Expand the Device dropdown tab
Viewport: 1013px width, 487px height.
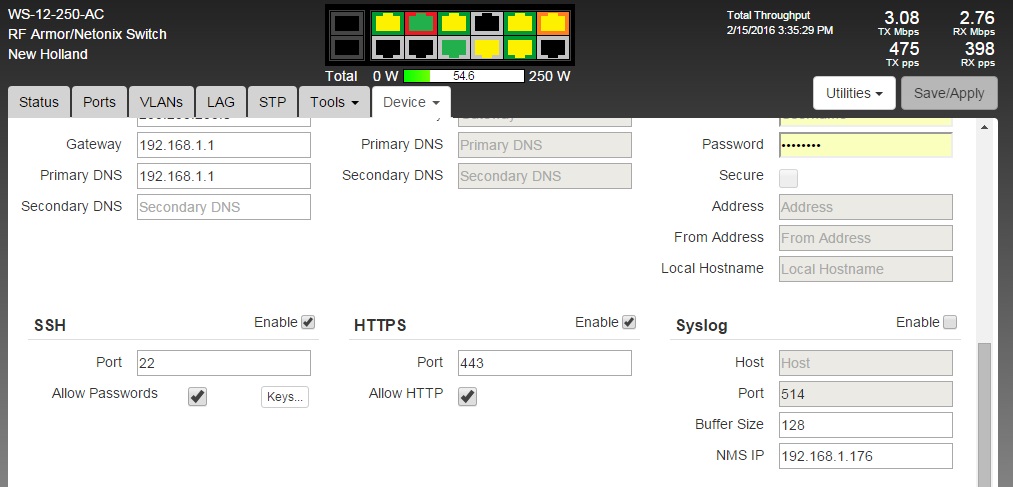pyautogui.click(x=410, y=102)
